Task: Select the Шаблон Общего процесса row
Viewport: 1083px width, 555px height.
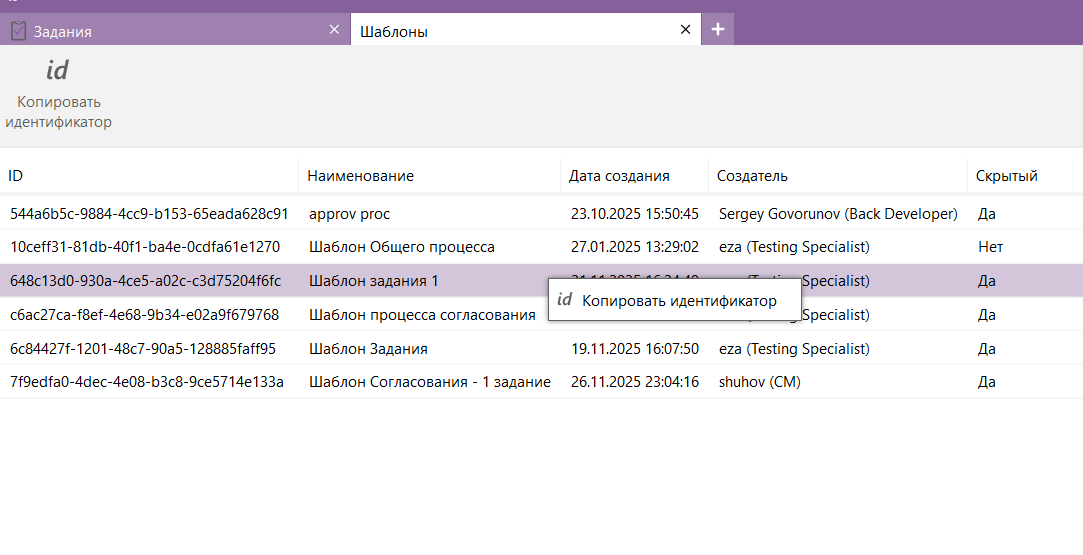Action: point(401,247)
